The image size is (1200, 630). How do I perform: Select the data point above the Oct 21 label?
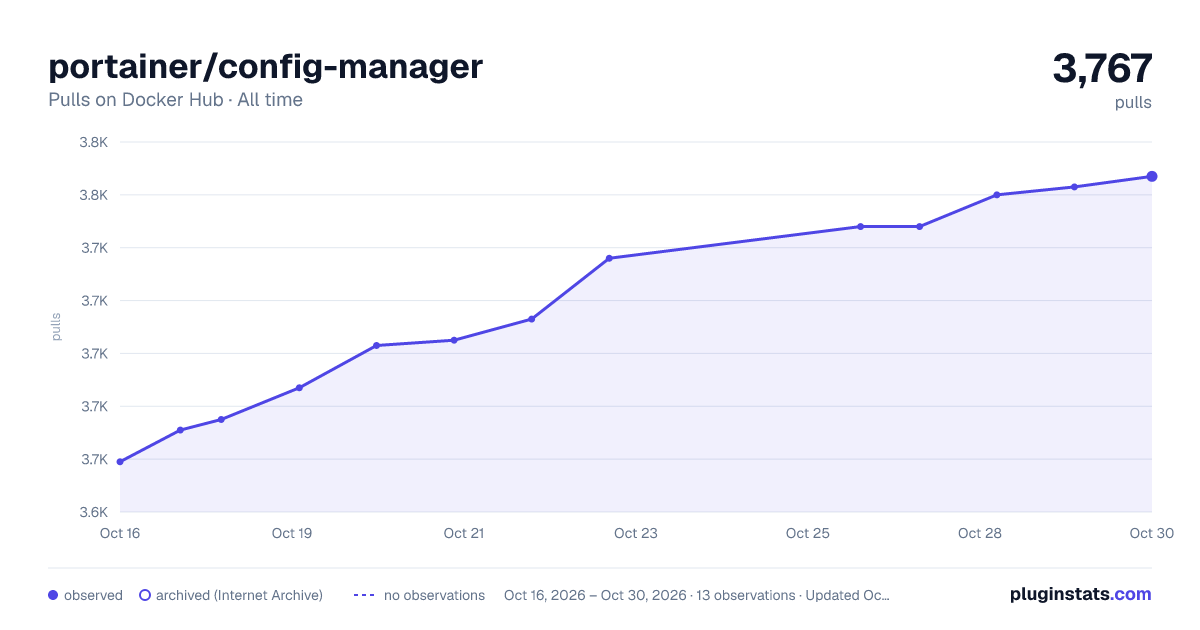pos(454,340)
